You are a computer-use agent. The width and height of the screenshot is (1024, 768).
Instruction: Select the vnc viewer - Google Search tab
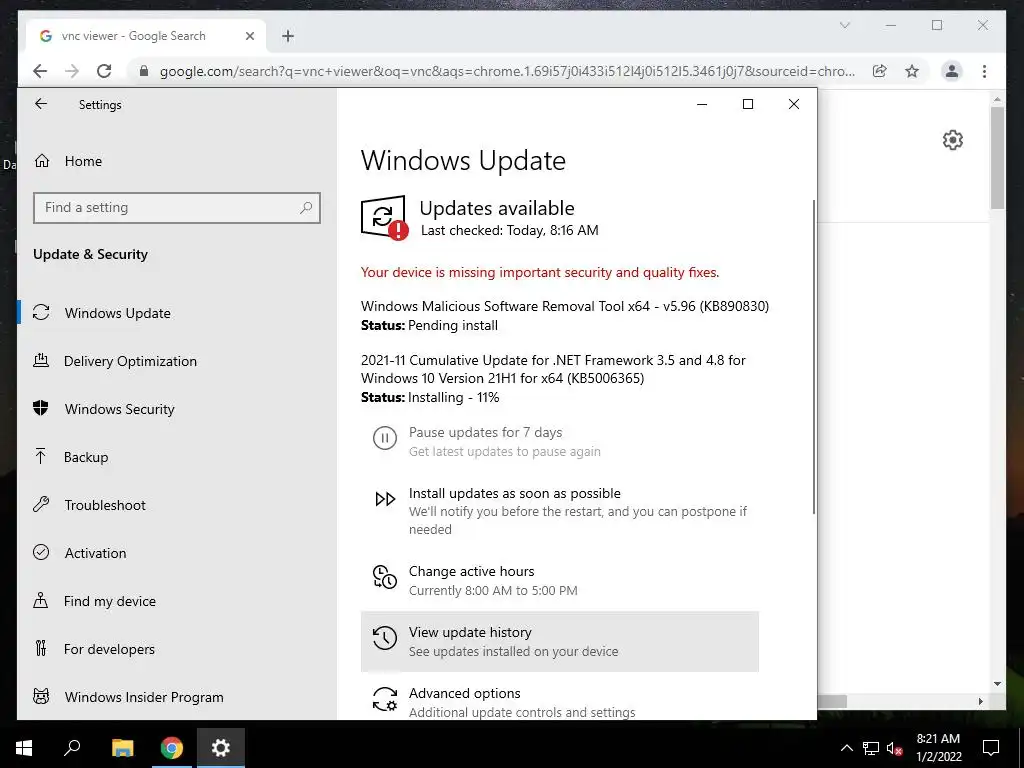tap(146, 36)
